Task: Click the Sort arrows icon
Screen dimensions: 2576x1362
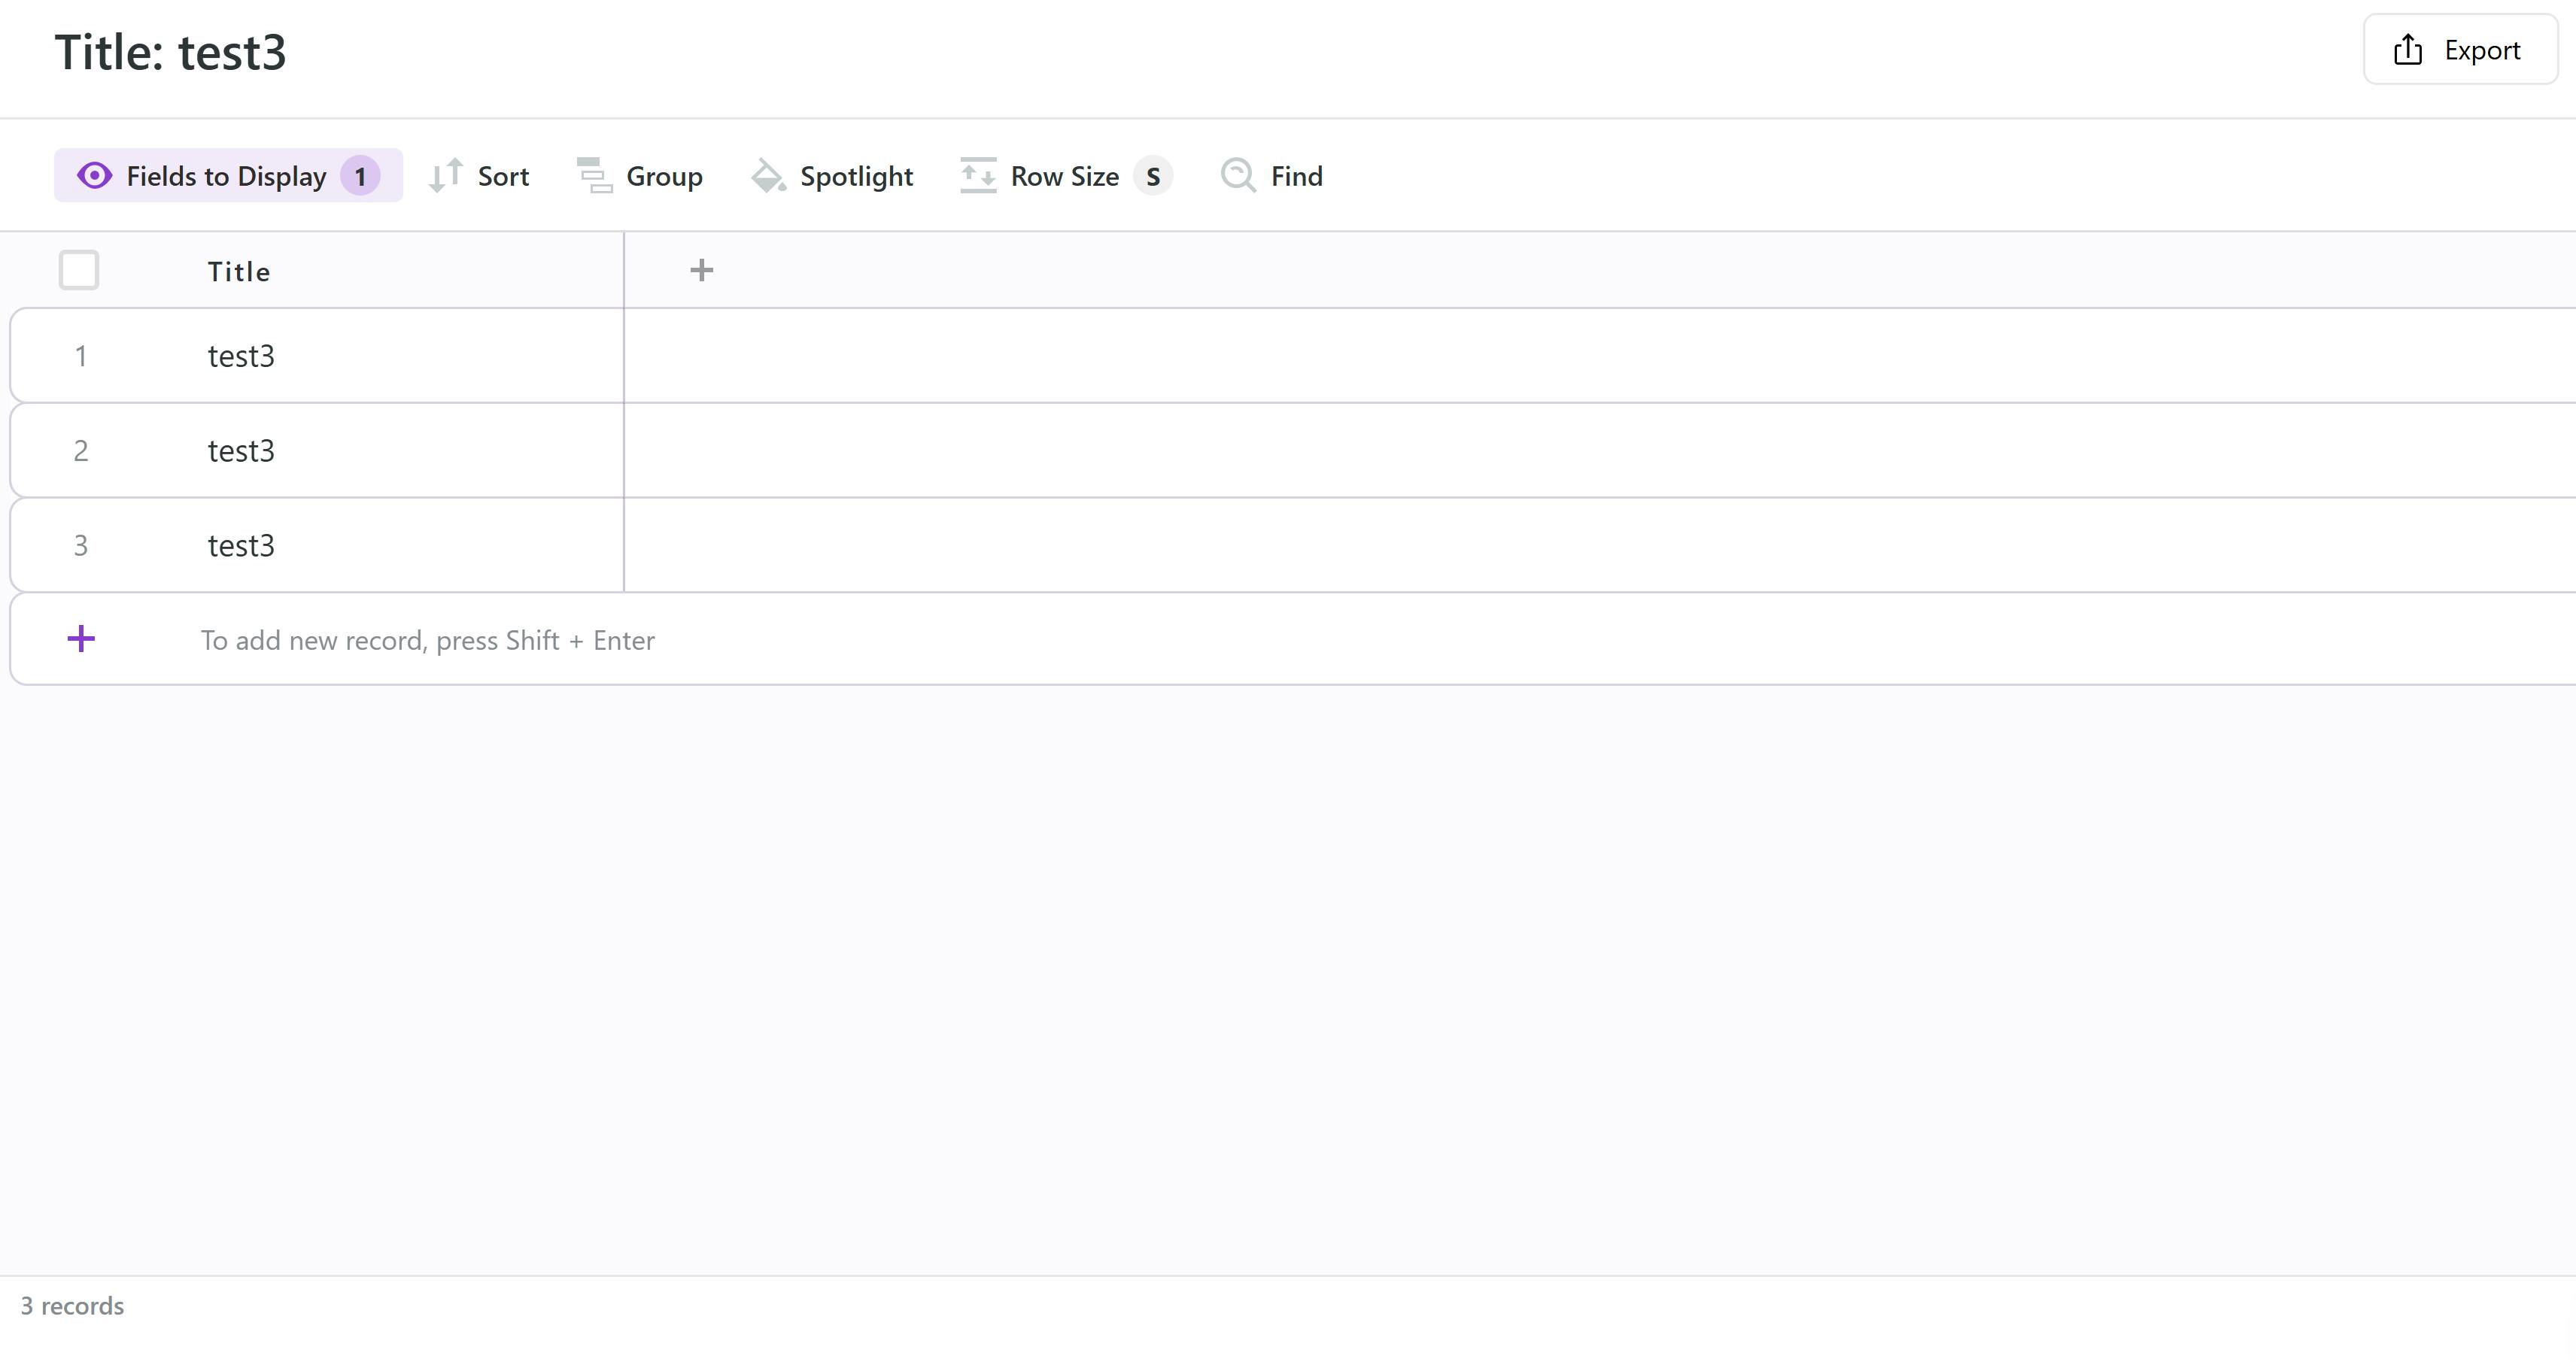Action: [445, 176]
